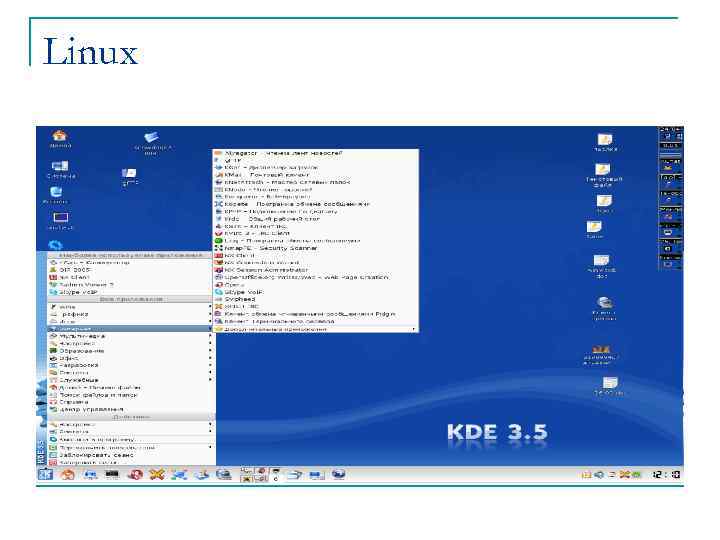Image resolution: width=720 pixels, height=540 pixels.
Task: Click the orange X icon in the taskbar
Action: (x=157, y=474)
